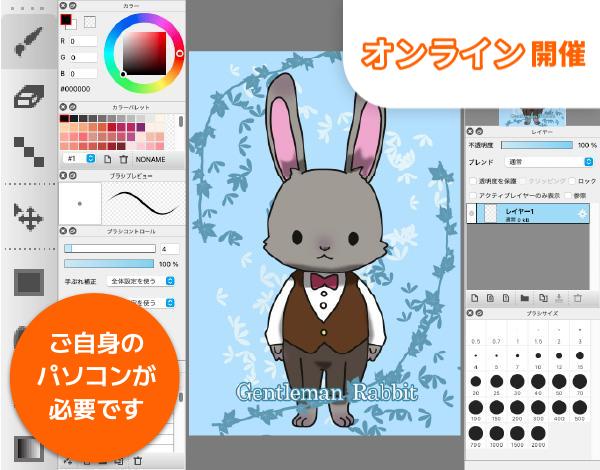The width and height of the screenshot is (600, 470).
Task: Add a new 1-bit layer
Action: coord(506,298)
